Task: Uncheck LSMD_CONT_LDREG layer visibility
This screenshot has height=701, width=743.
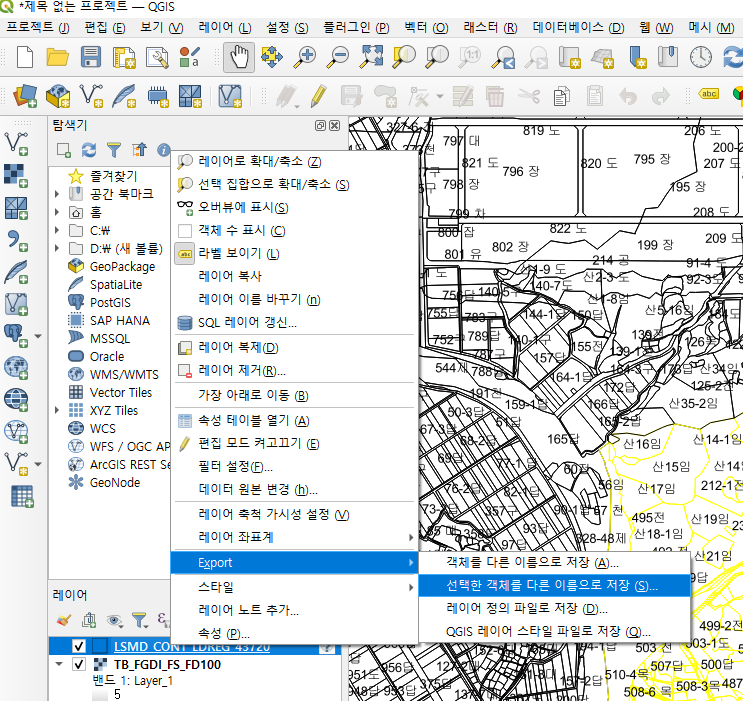Action: coord(79,646)
